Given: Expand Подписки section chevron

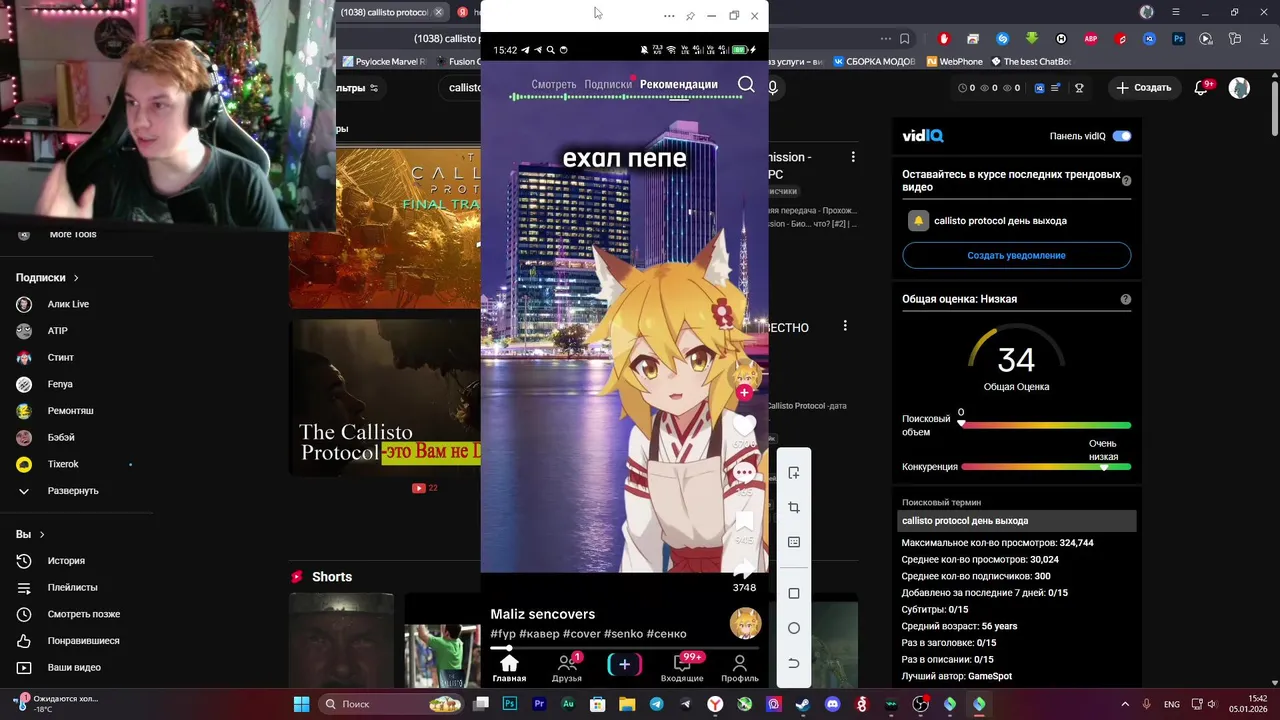Looking at the screenshot, I should [x=76, y=278].
